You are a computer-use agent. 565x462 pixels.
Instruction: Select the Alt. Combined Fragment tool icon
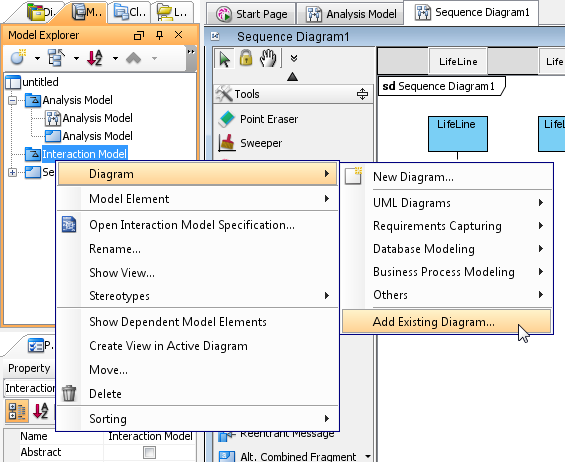click(227, 456)
